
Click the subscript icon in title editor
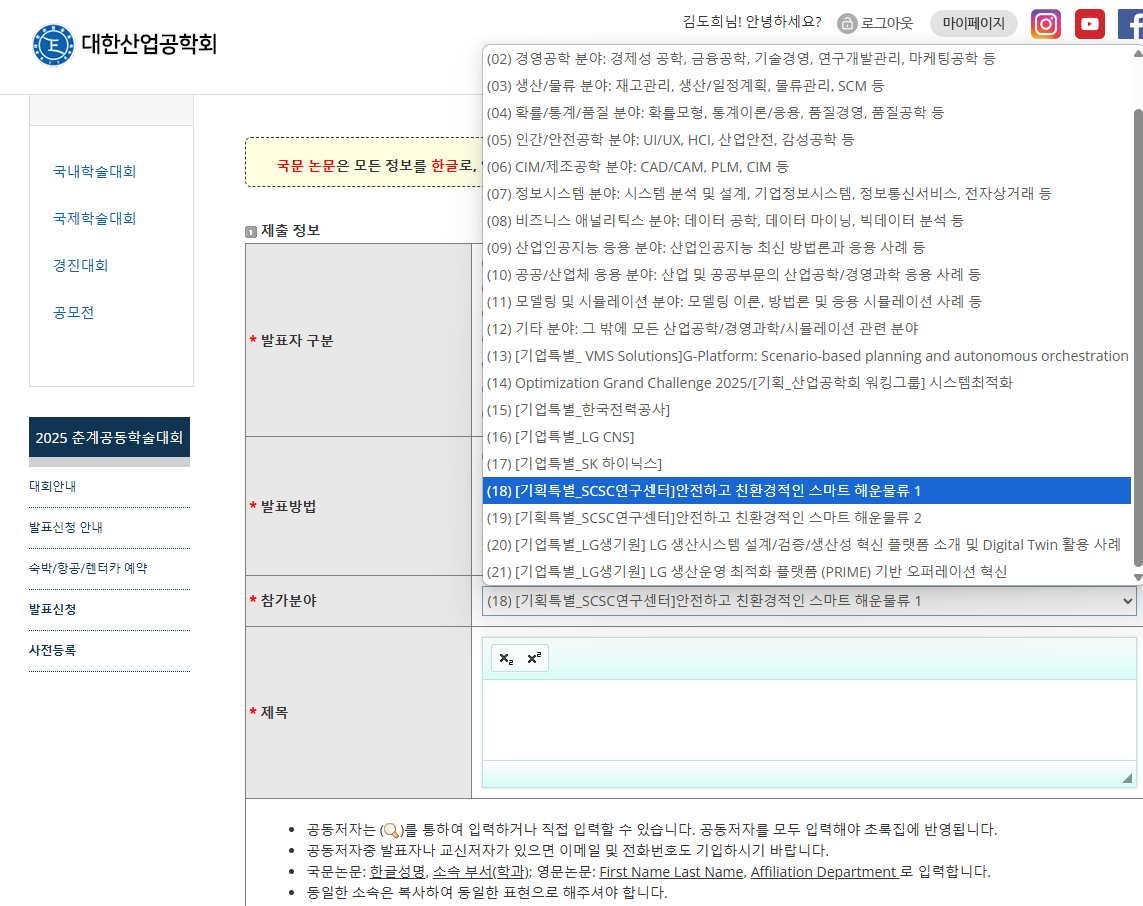[506, 658]
